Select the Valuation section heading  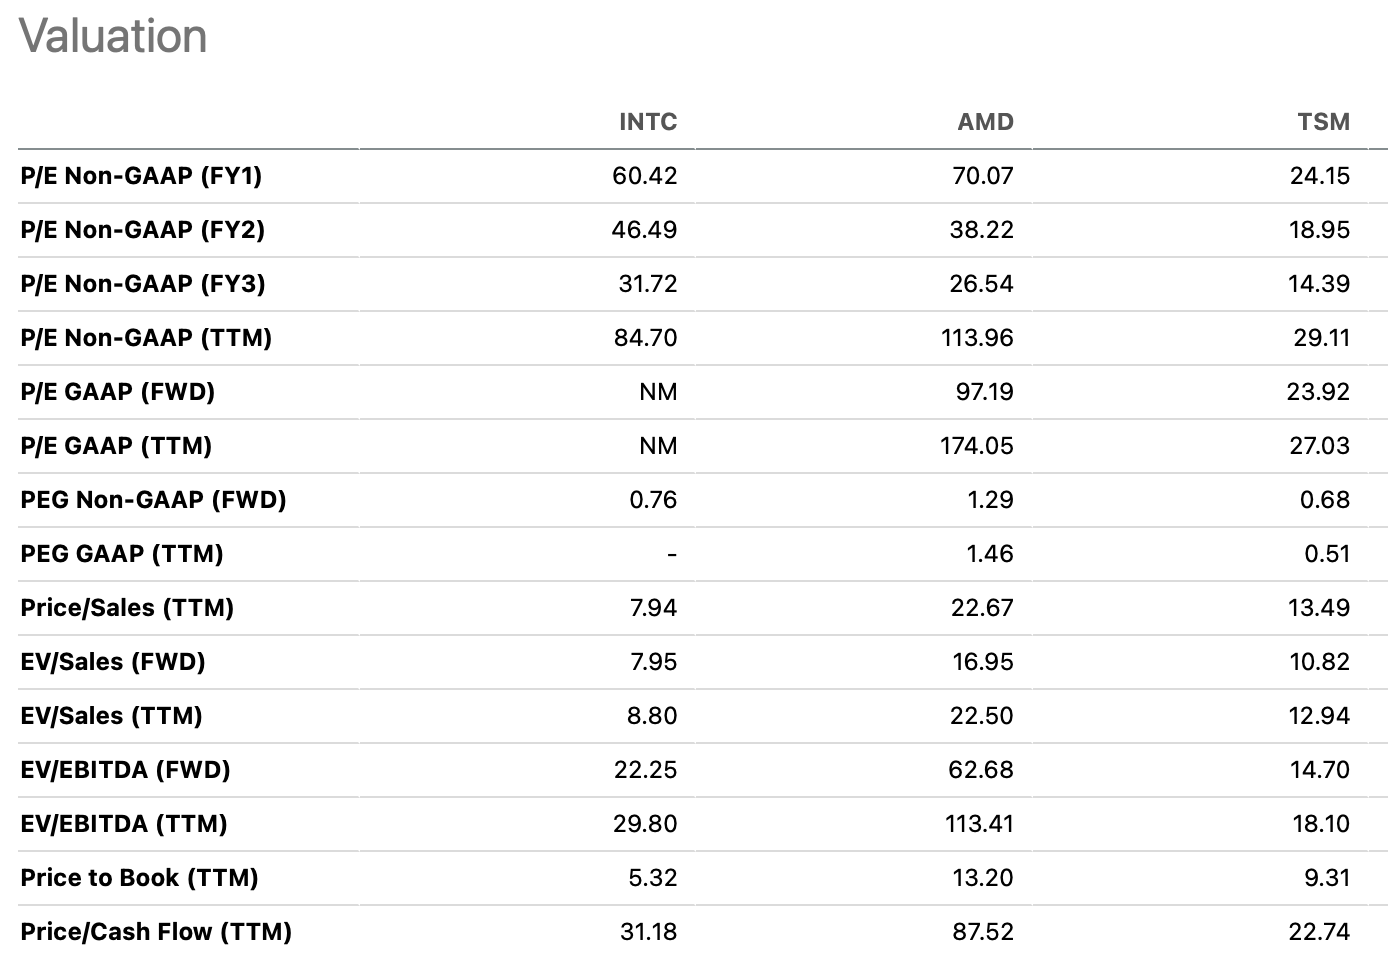pyautogui.click(x=113, y=36)
